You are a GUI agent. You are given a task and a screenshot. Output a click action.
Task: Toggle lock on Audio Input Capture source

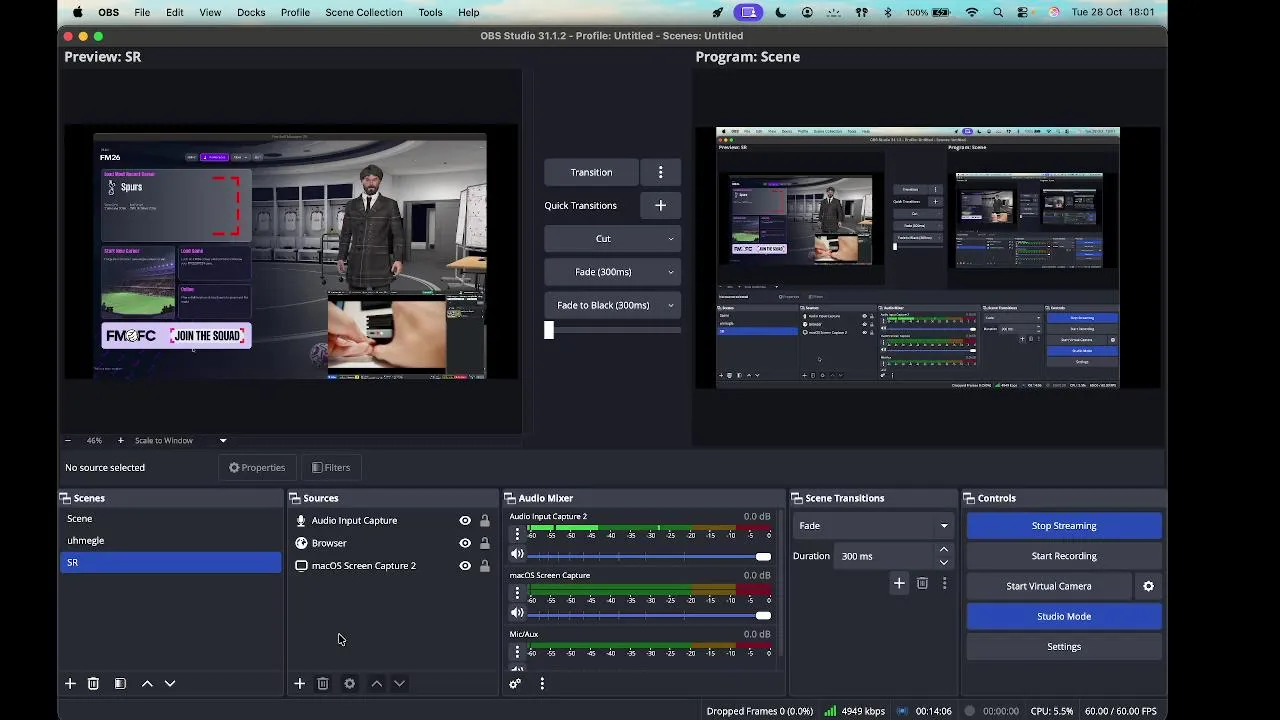pyautogui.click(x=485, y=520)
